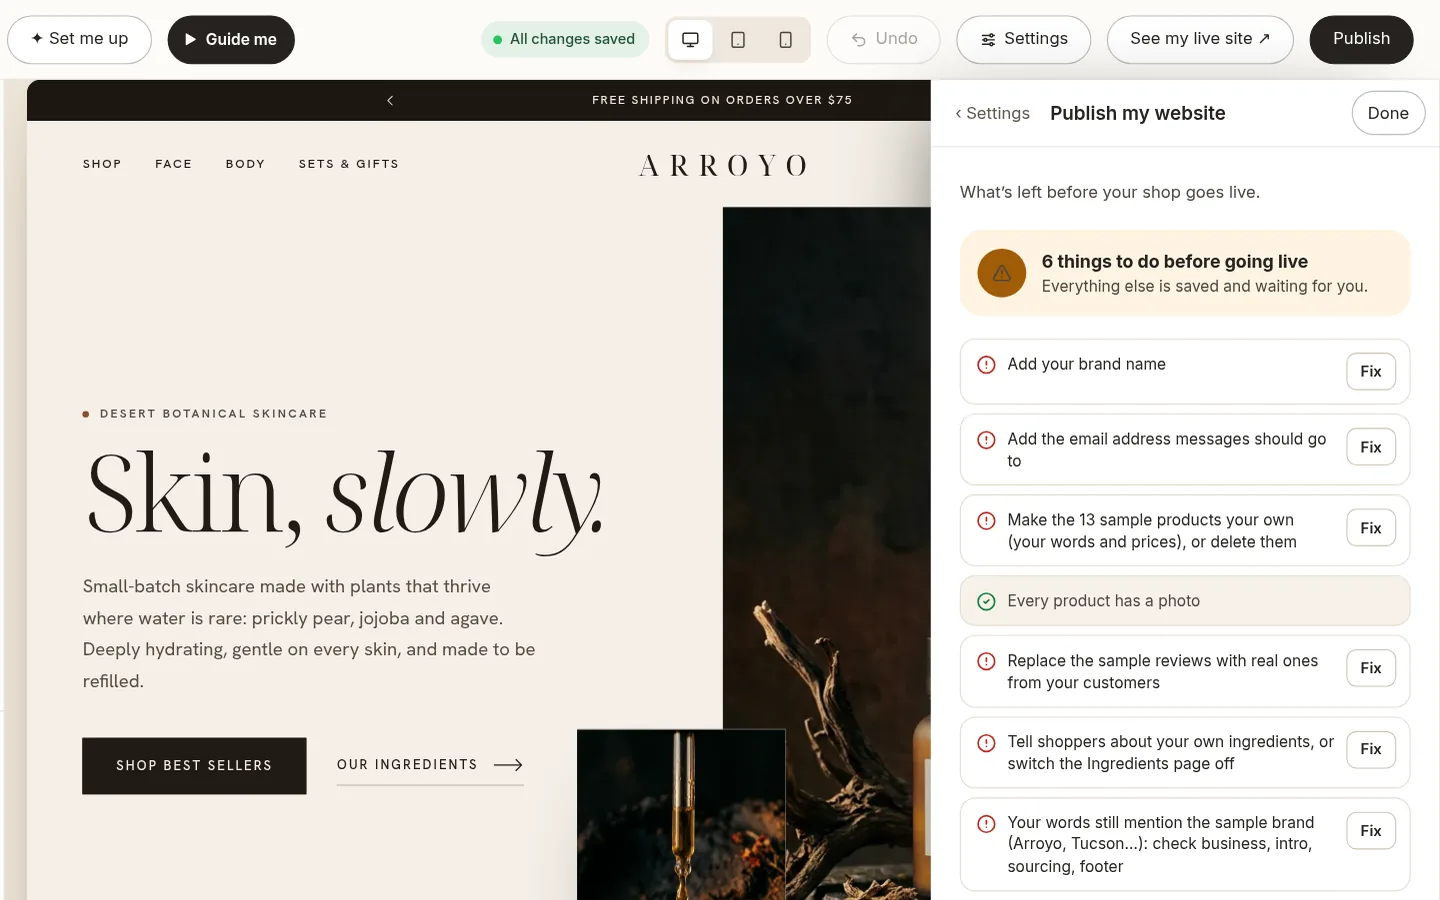Viewport: 1440px width, 900px height.
Task: Switch to mobile phone preview view
Action: (786, 40)
